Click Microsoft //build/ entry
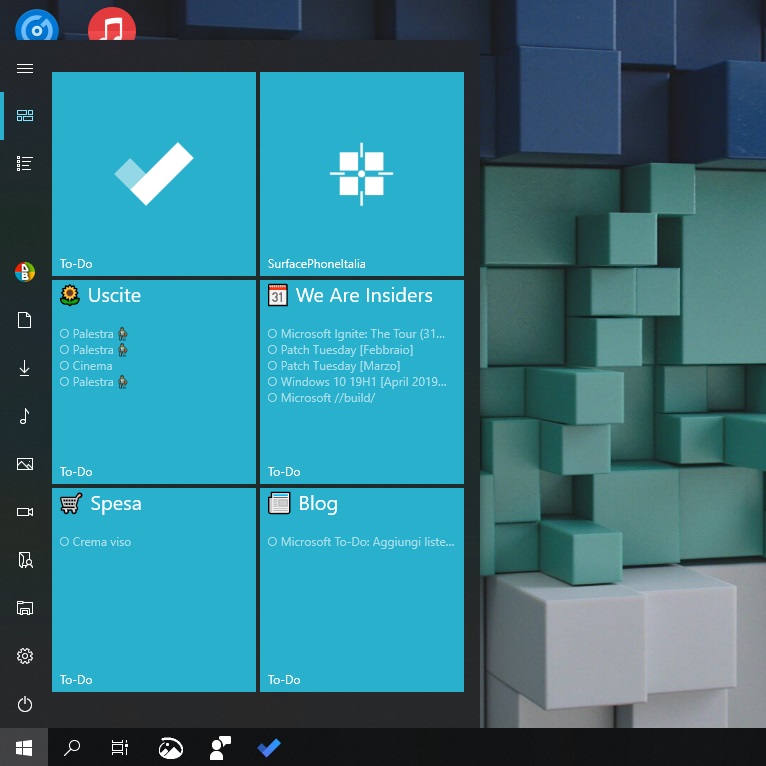This screenshot has height=766, width=766. pos(321,398)
